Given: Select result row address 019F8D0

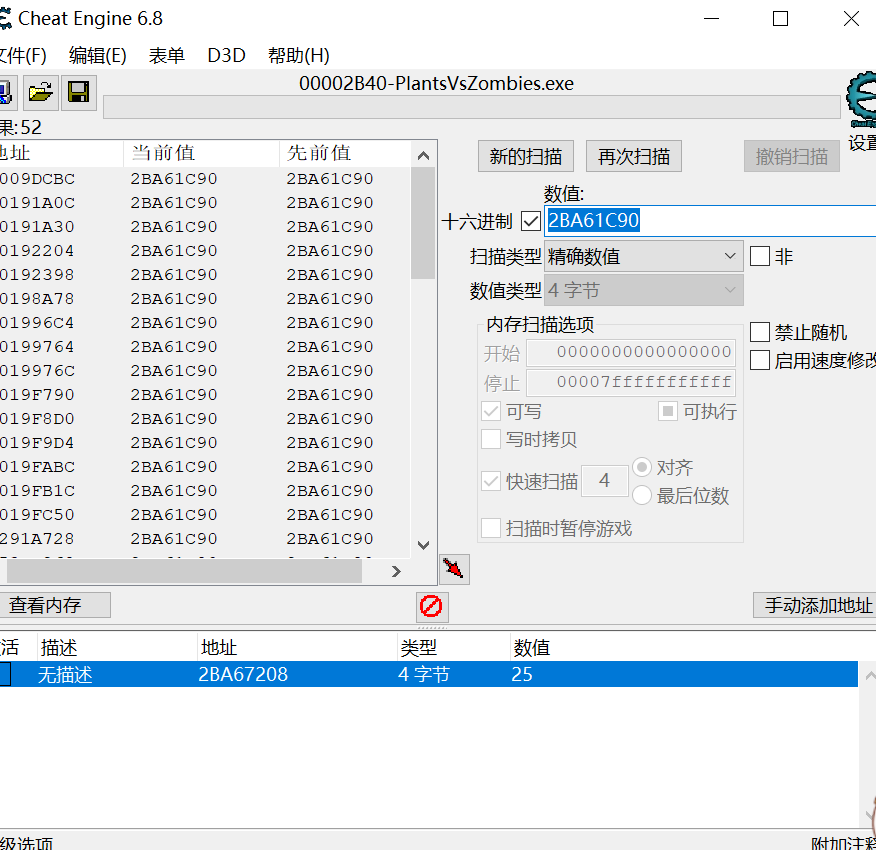Looking at the screenshot, I should [205, 419].
